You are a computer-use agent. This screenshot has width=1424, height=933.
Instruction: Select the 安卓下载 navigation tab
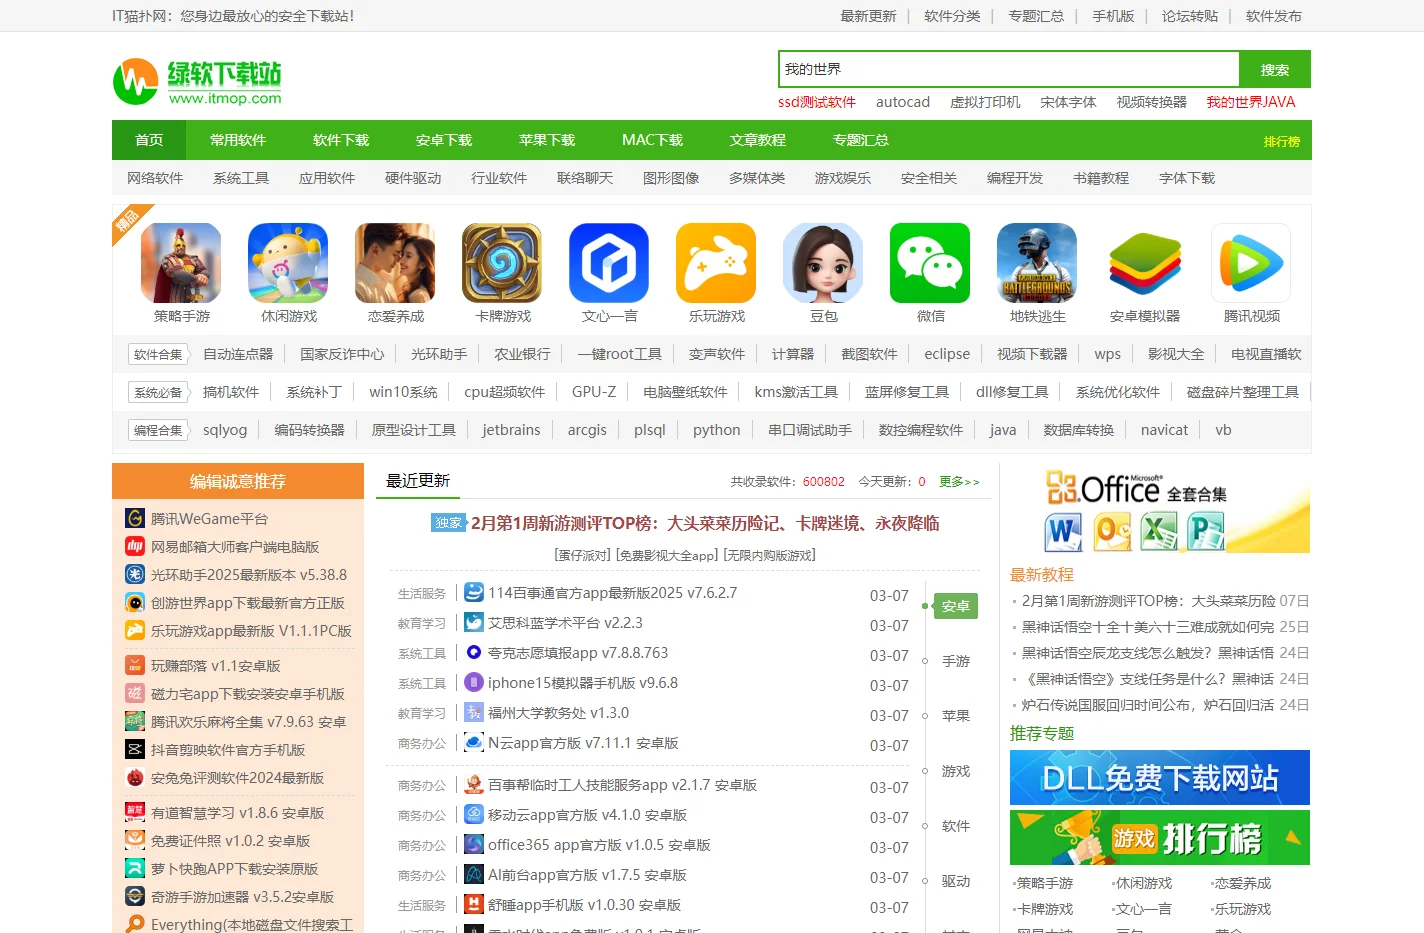click(x=444, y=140)
